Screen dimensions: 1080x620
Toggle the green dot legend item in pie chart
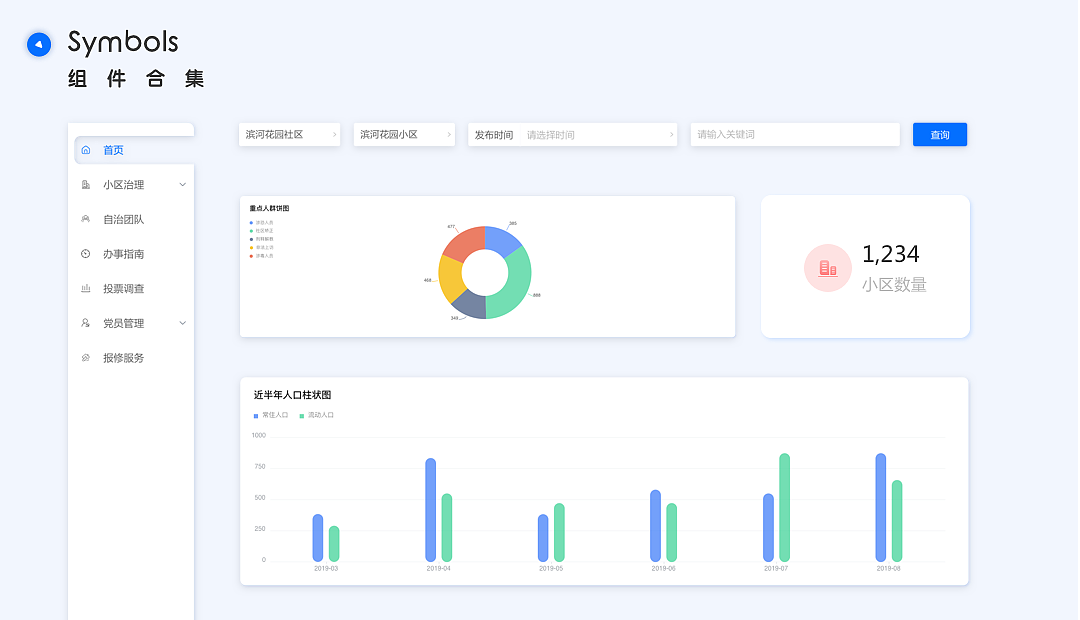pos(262,231)
